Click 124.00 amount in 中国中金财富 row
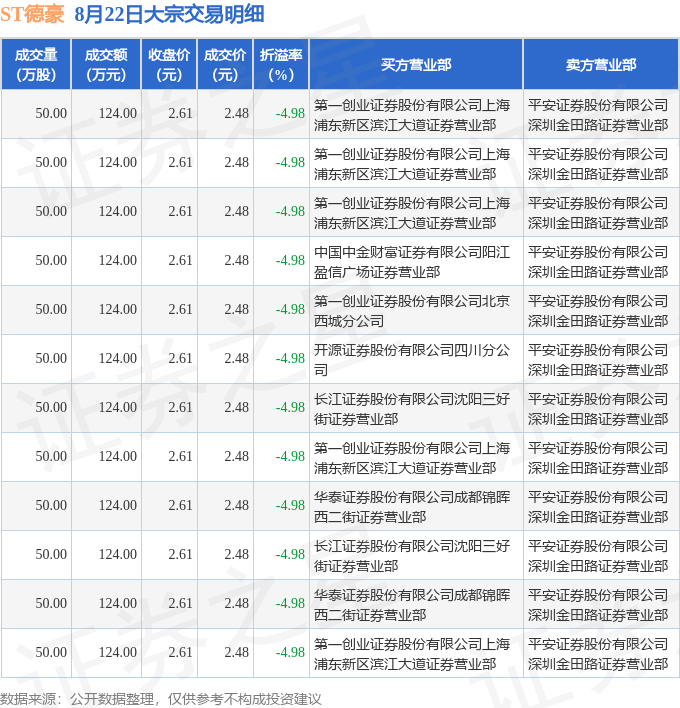Viewport: 680px width, 708px height. (118, 261)
